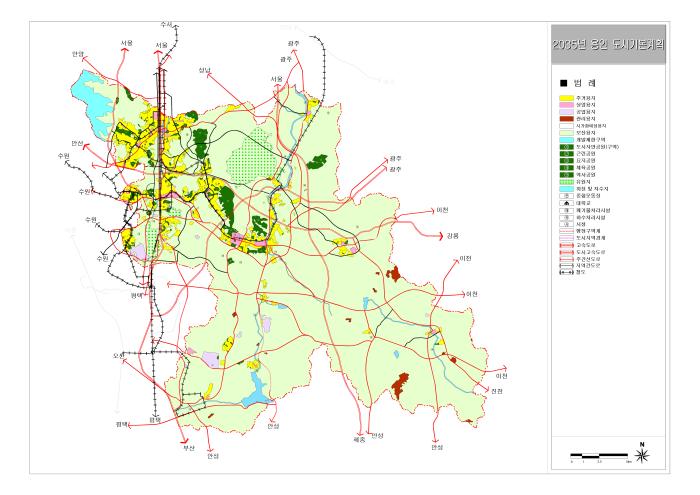Pick the yellow 주거용지 legend swatch
700x495 pixels.
click(x=566, y=99)
